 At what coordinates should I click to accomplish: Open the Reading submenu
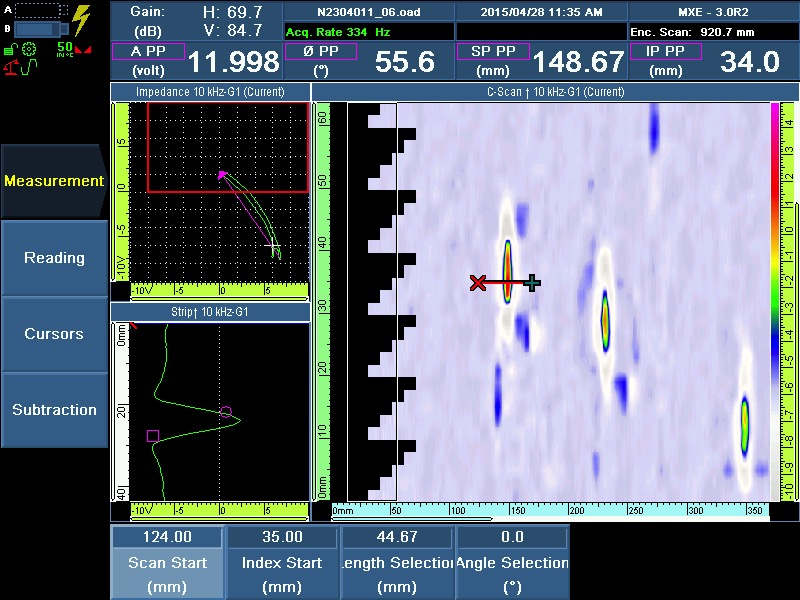[x=54, y=258]
